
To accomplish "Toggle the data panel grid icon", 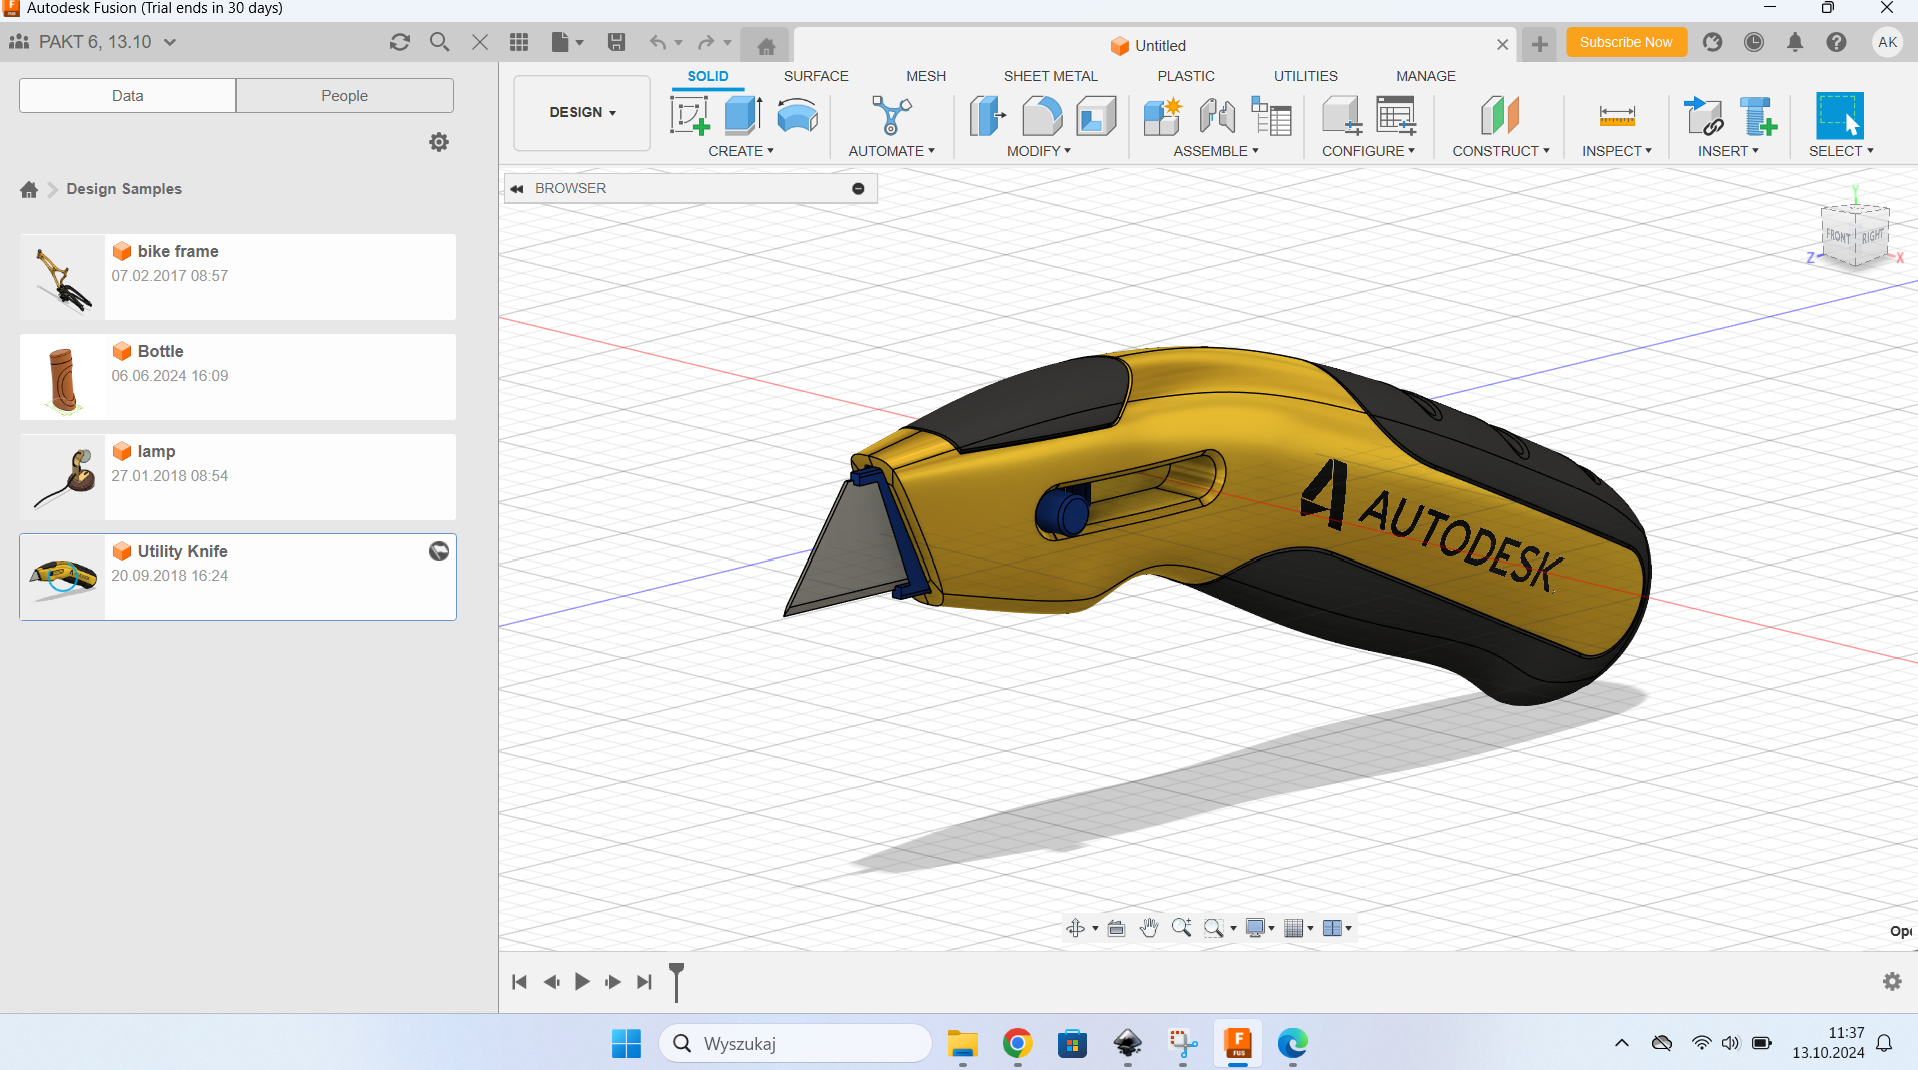I will [518, 42].
